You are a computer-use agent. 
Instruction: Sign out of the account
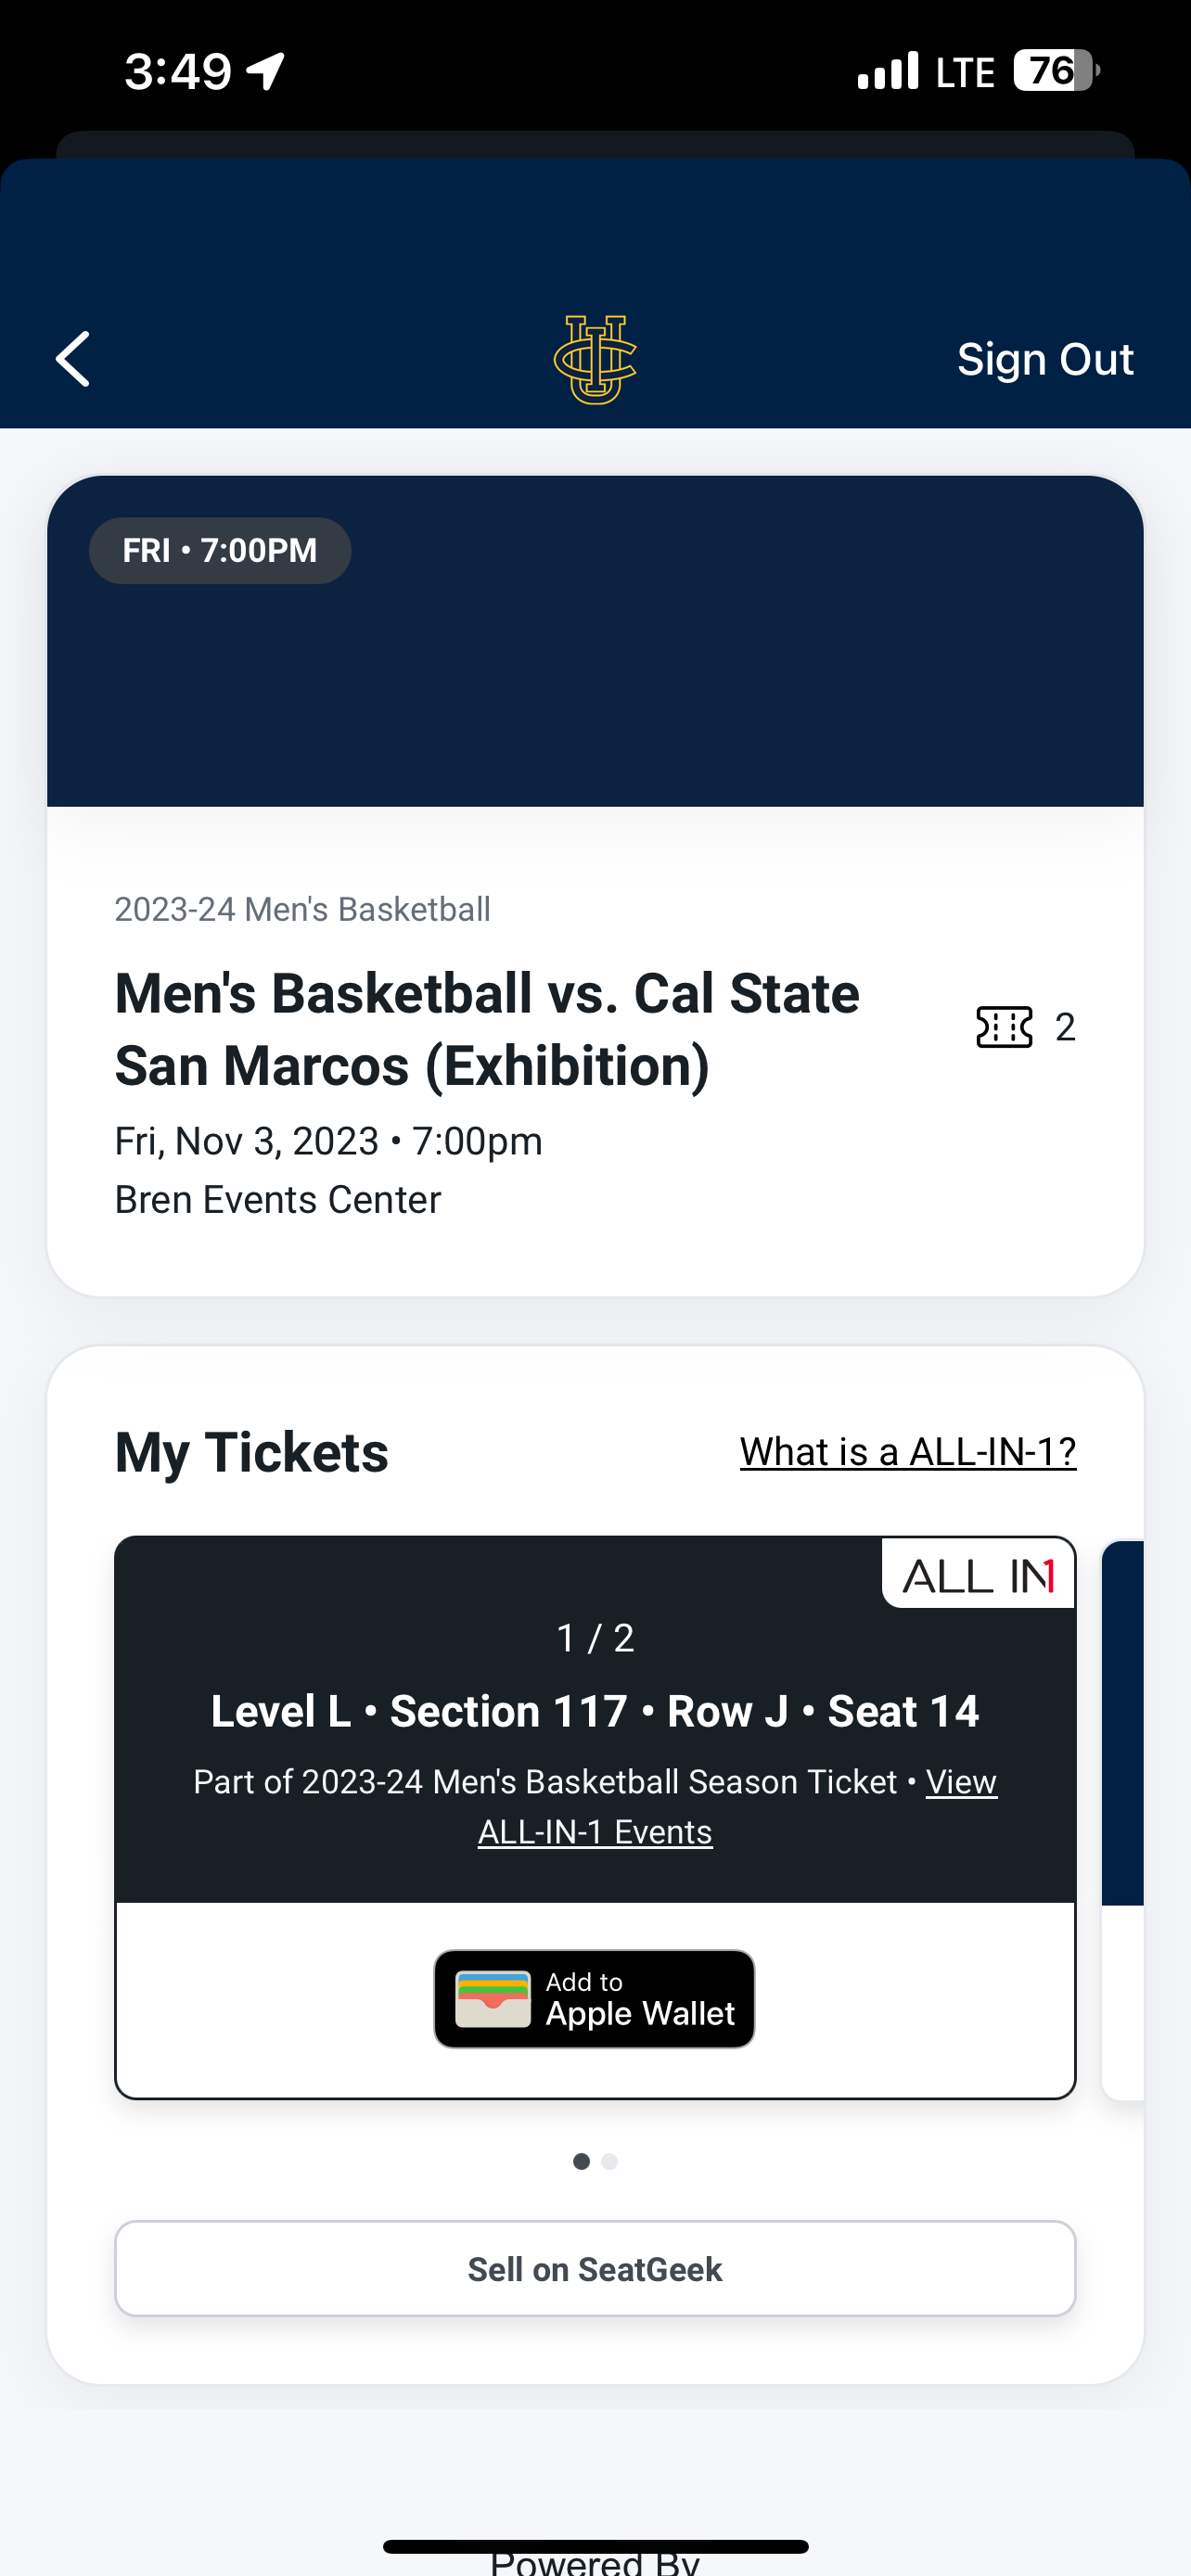pyautogui.click(x=1045, y=359)
